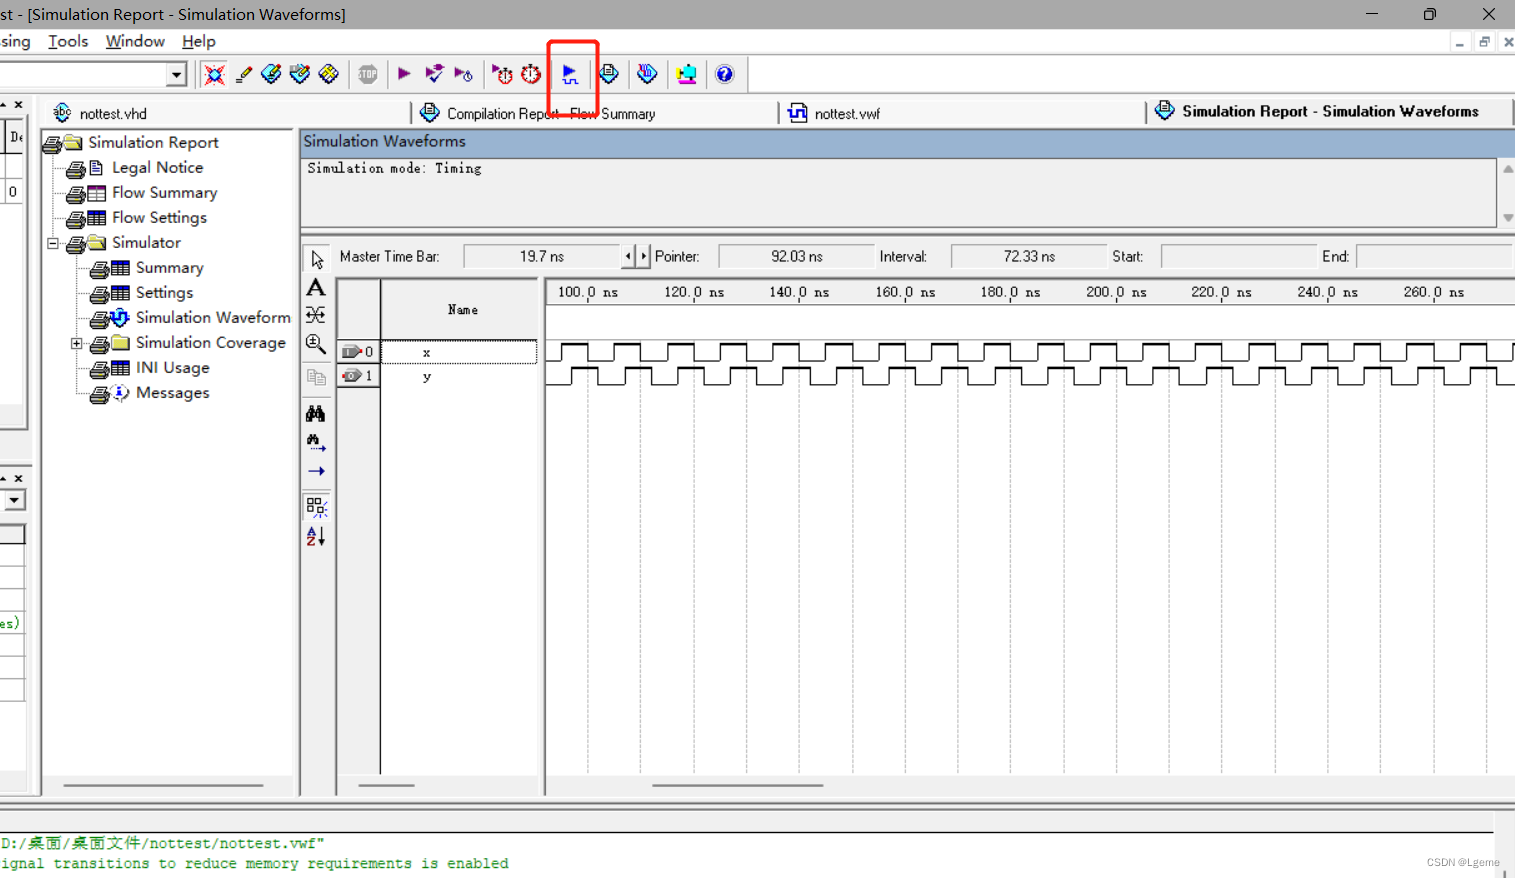This screenshot has width=1515, height=878.
Task: Click the Stop Processing toolbar icon
Action: (368, 74)
